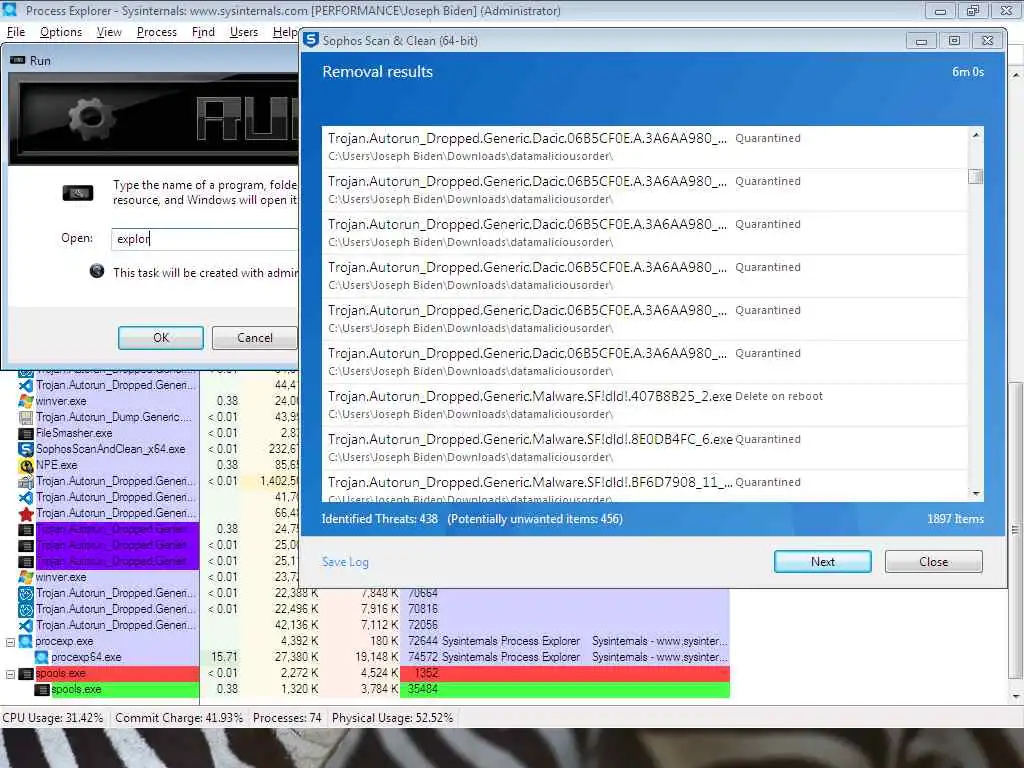Screen dimensions: 1024x768
Task: Click Next in Sophos Scan & Clean
Action: [x=823, y=562]
